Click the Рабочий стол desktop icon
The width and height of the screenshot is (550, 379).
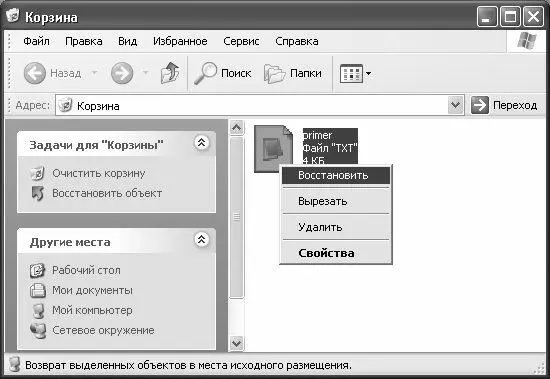(x=38, y=271)
